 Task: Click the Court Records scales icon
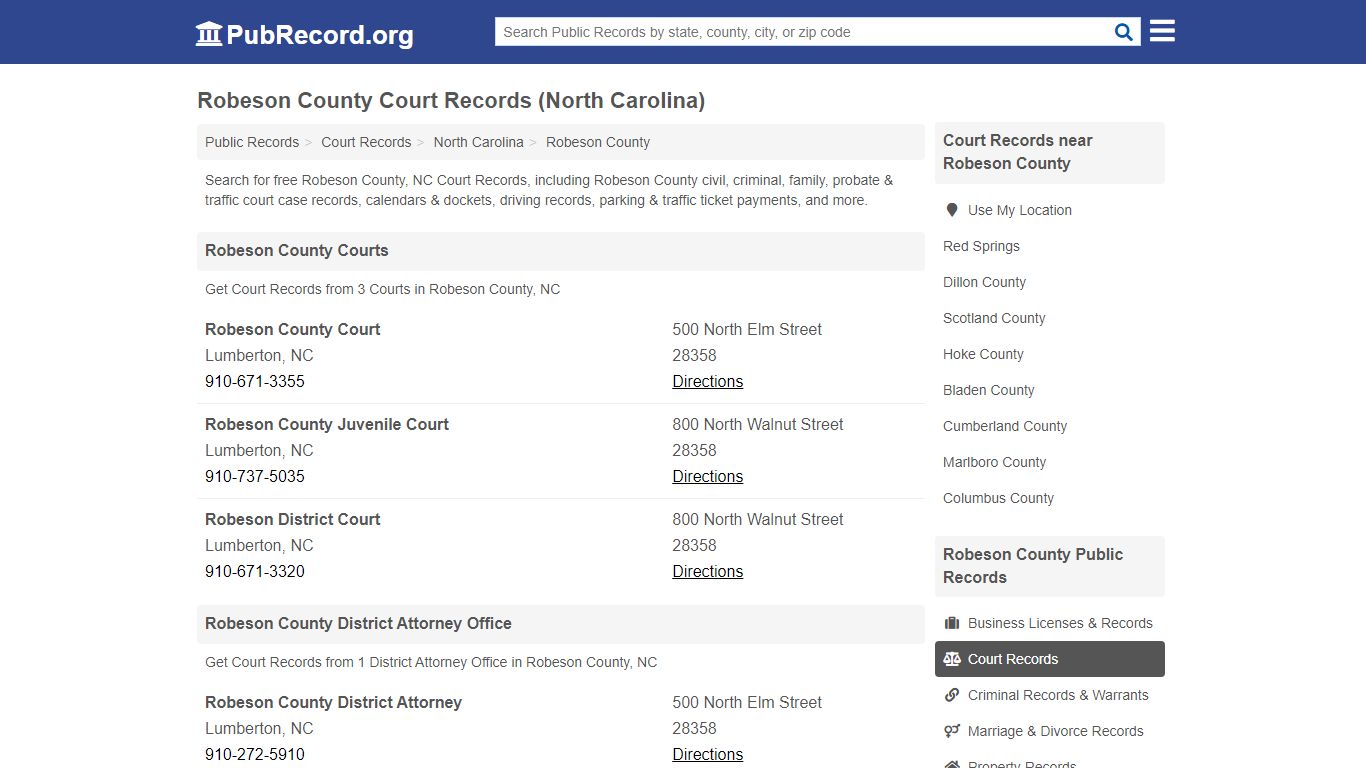click(x=952, y=659)
